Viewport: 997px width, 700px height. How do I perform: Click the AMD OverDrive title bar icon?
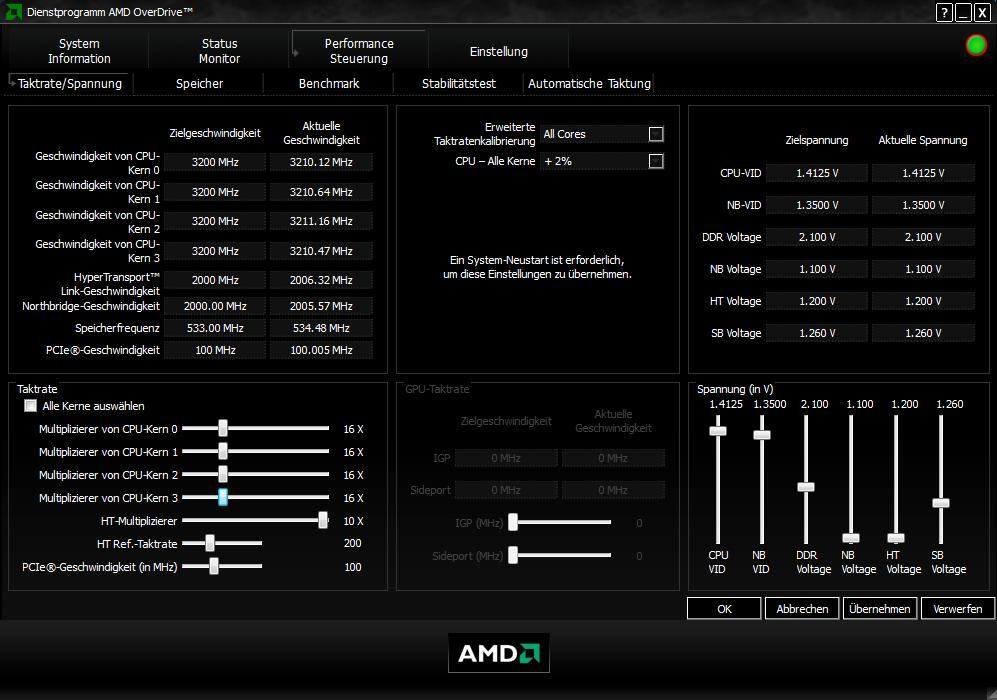(x=13, y=11)
